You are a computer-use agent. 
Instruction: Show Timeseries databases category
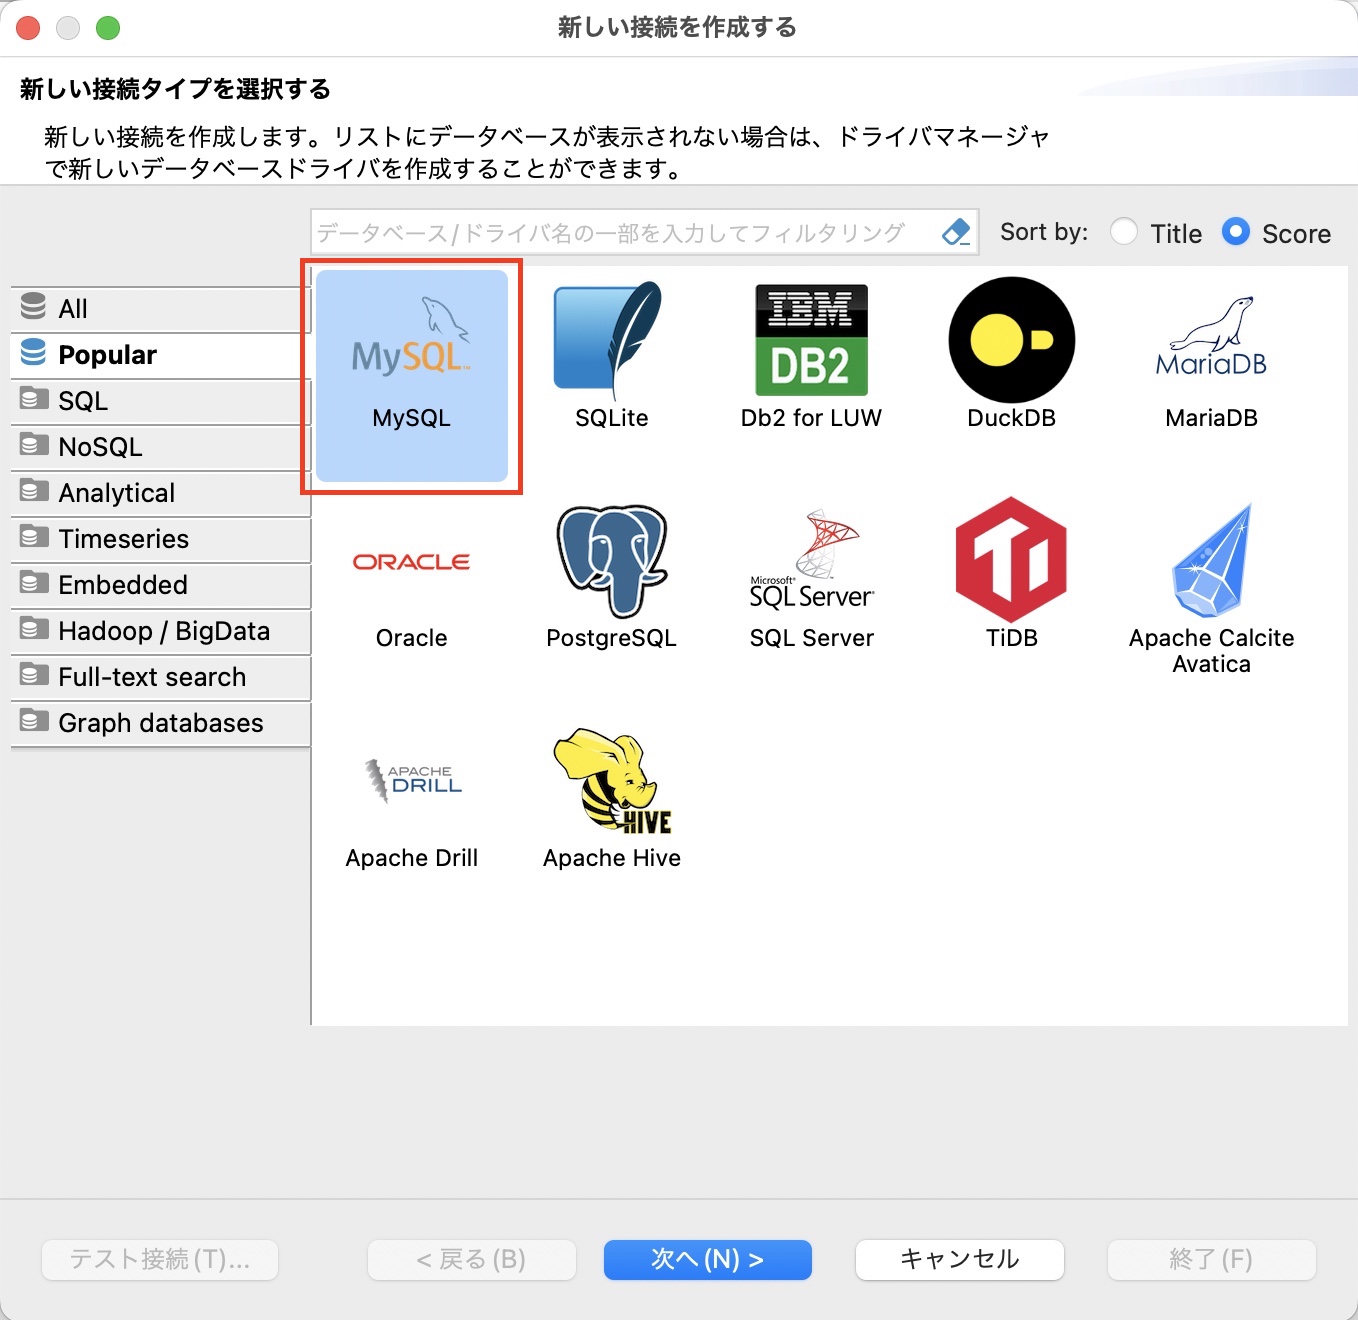point(161,539)
